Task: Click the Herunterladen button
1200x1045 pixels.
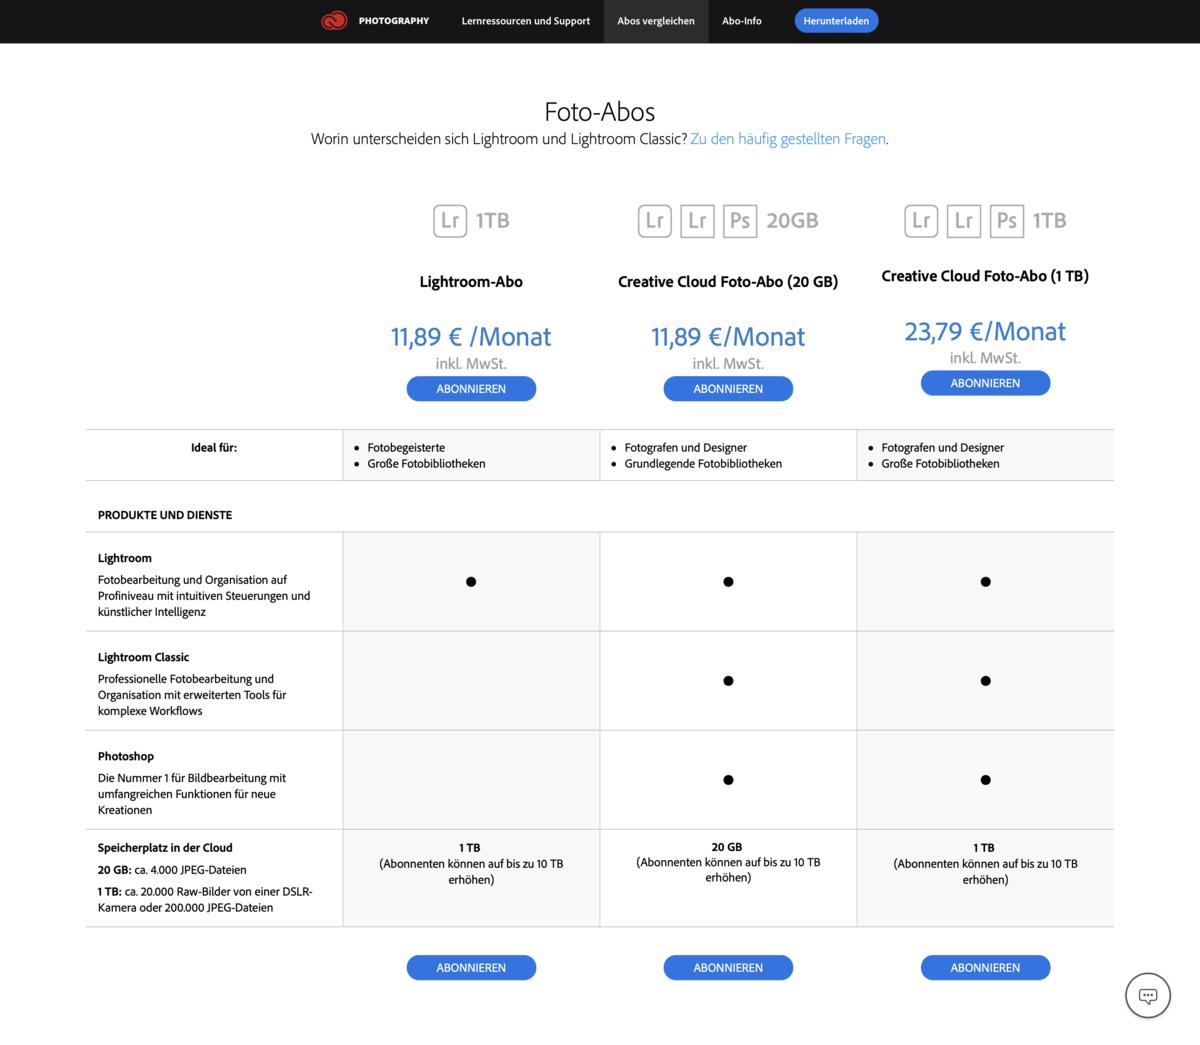Action: tap(836, 21)
